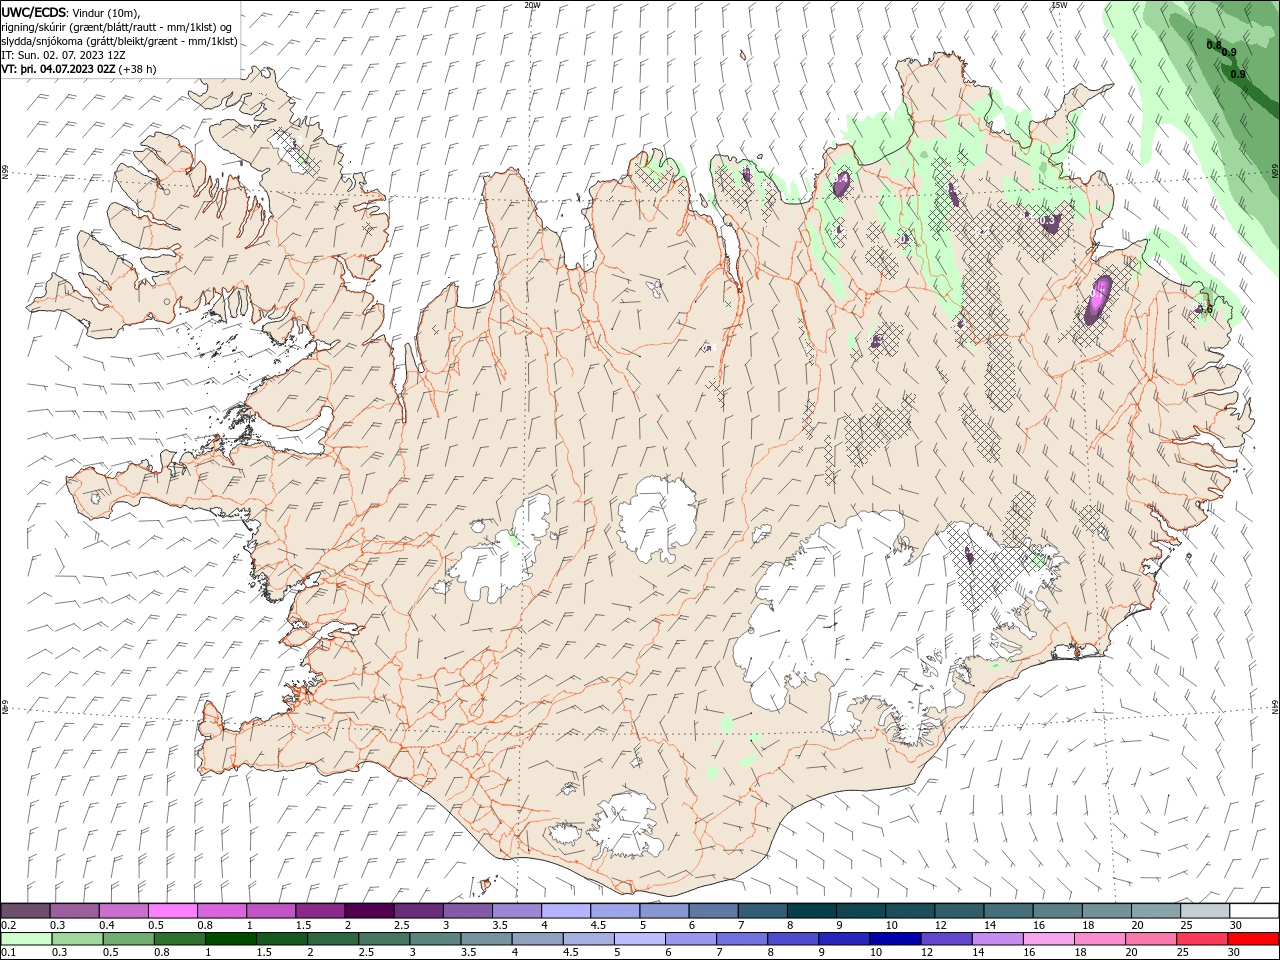Click the darkest purple swatch labeled 2 in upper legend
Screen dimensions: 1280x960
(x=368, y=910)
